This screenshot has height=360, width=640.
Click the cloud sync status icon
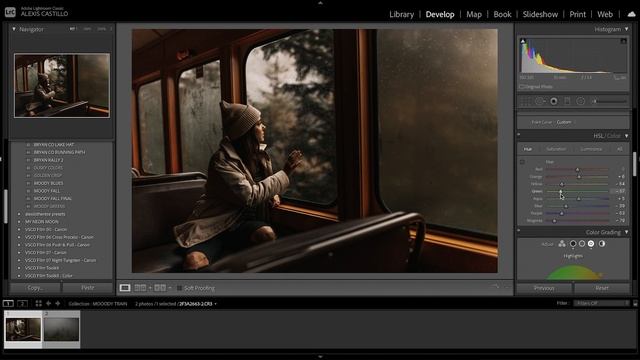coord(631,14)
